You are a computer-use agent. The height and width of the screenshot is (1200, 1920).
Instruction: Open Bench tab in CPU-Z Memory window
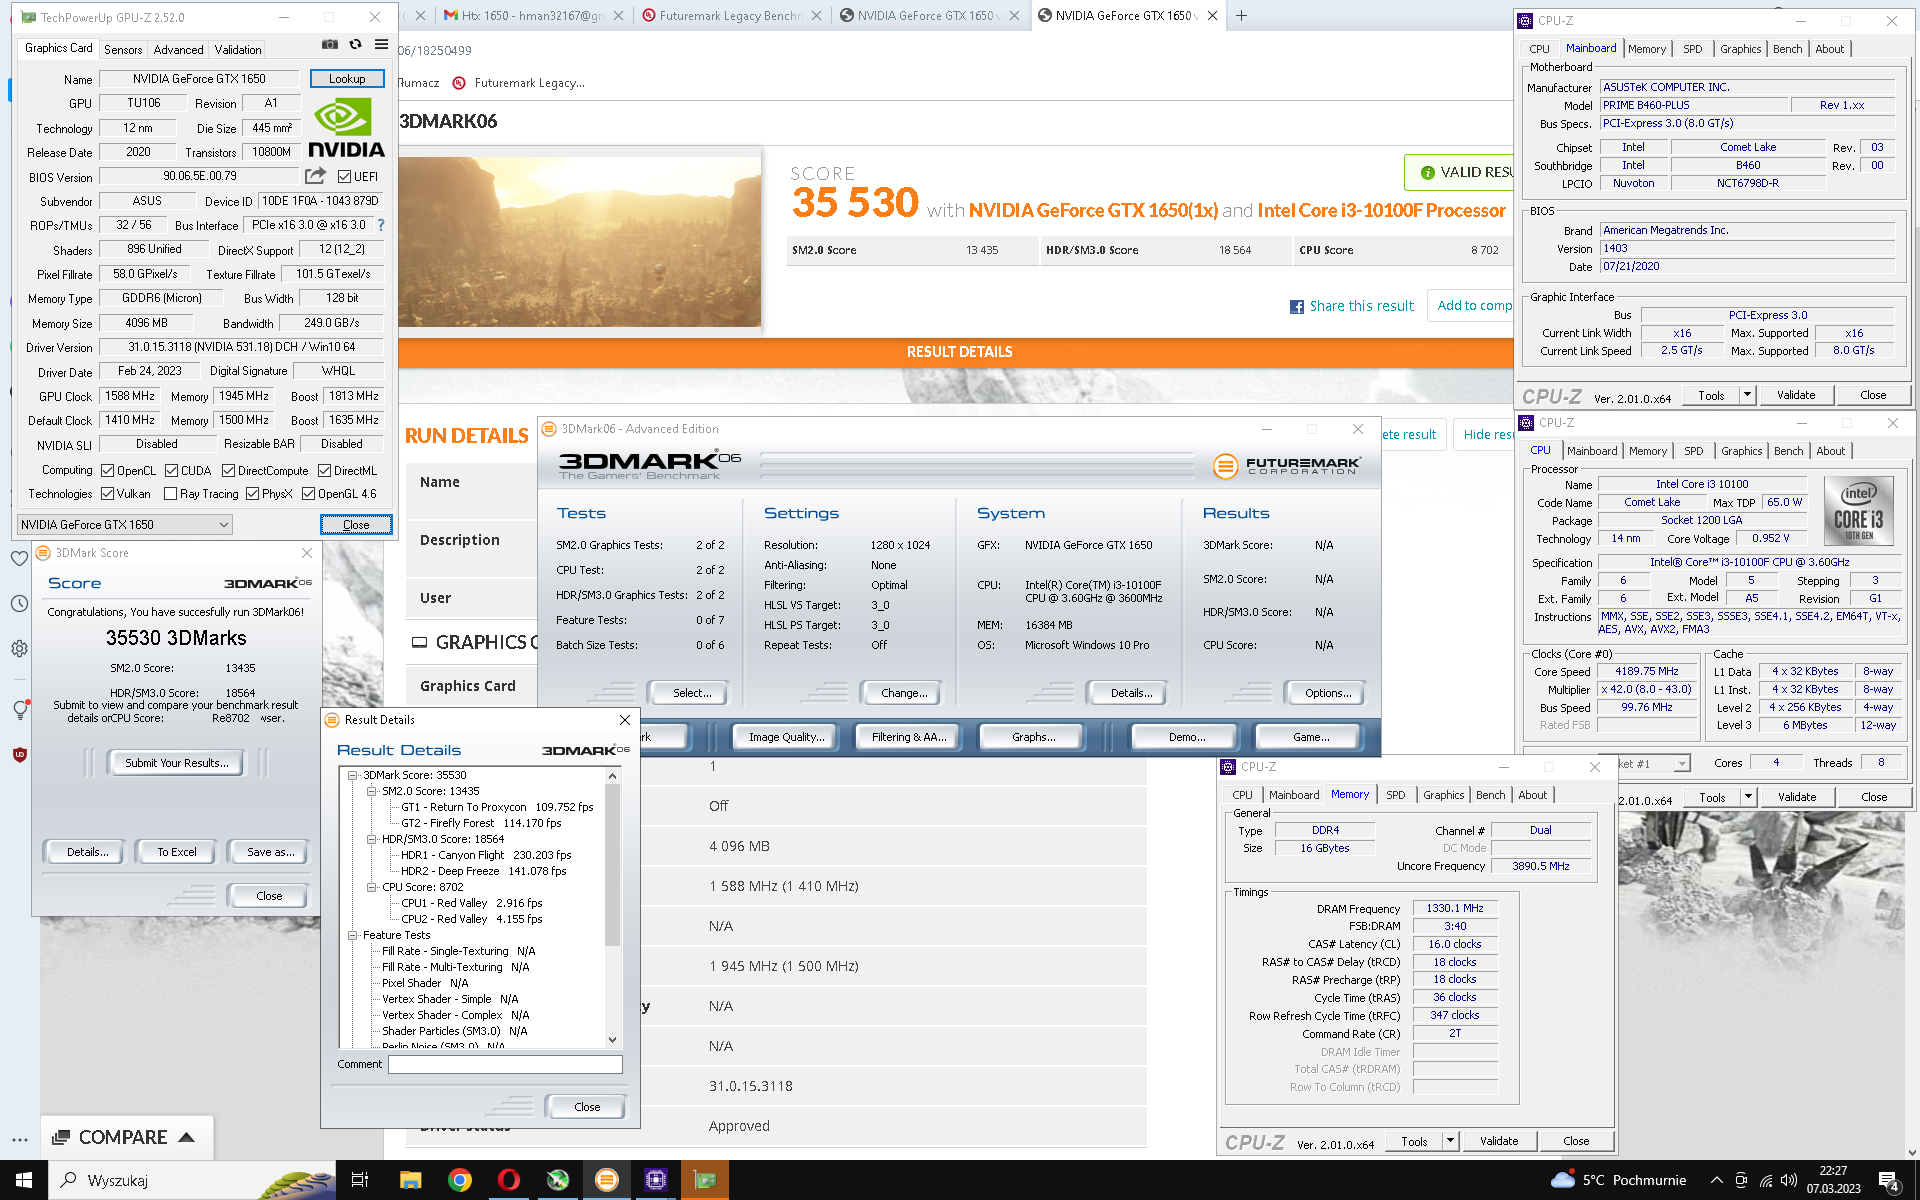pos(1490,795)
